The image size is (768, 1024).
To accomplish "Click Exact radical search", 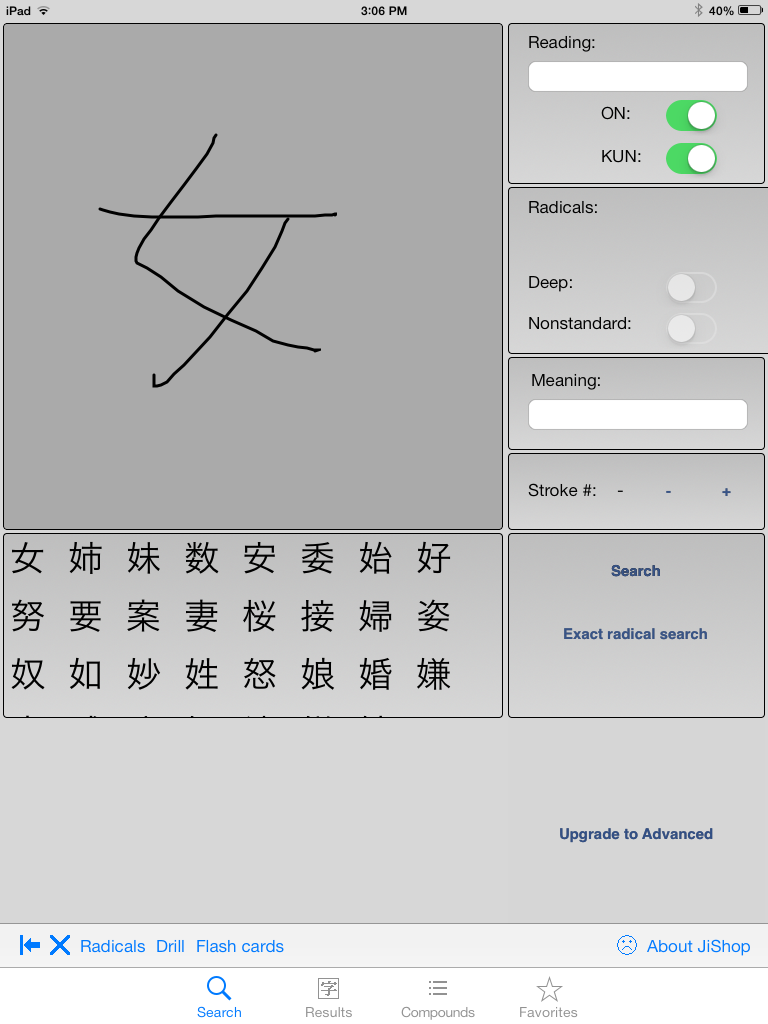I will tap(635, 634).
